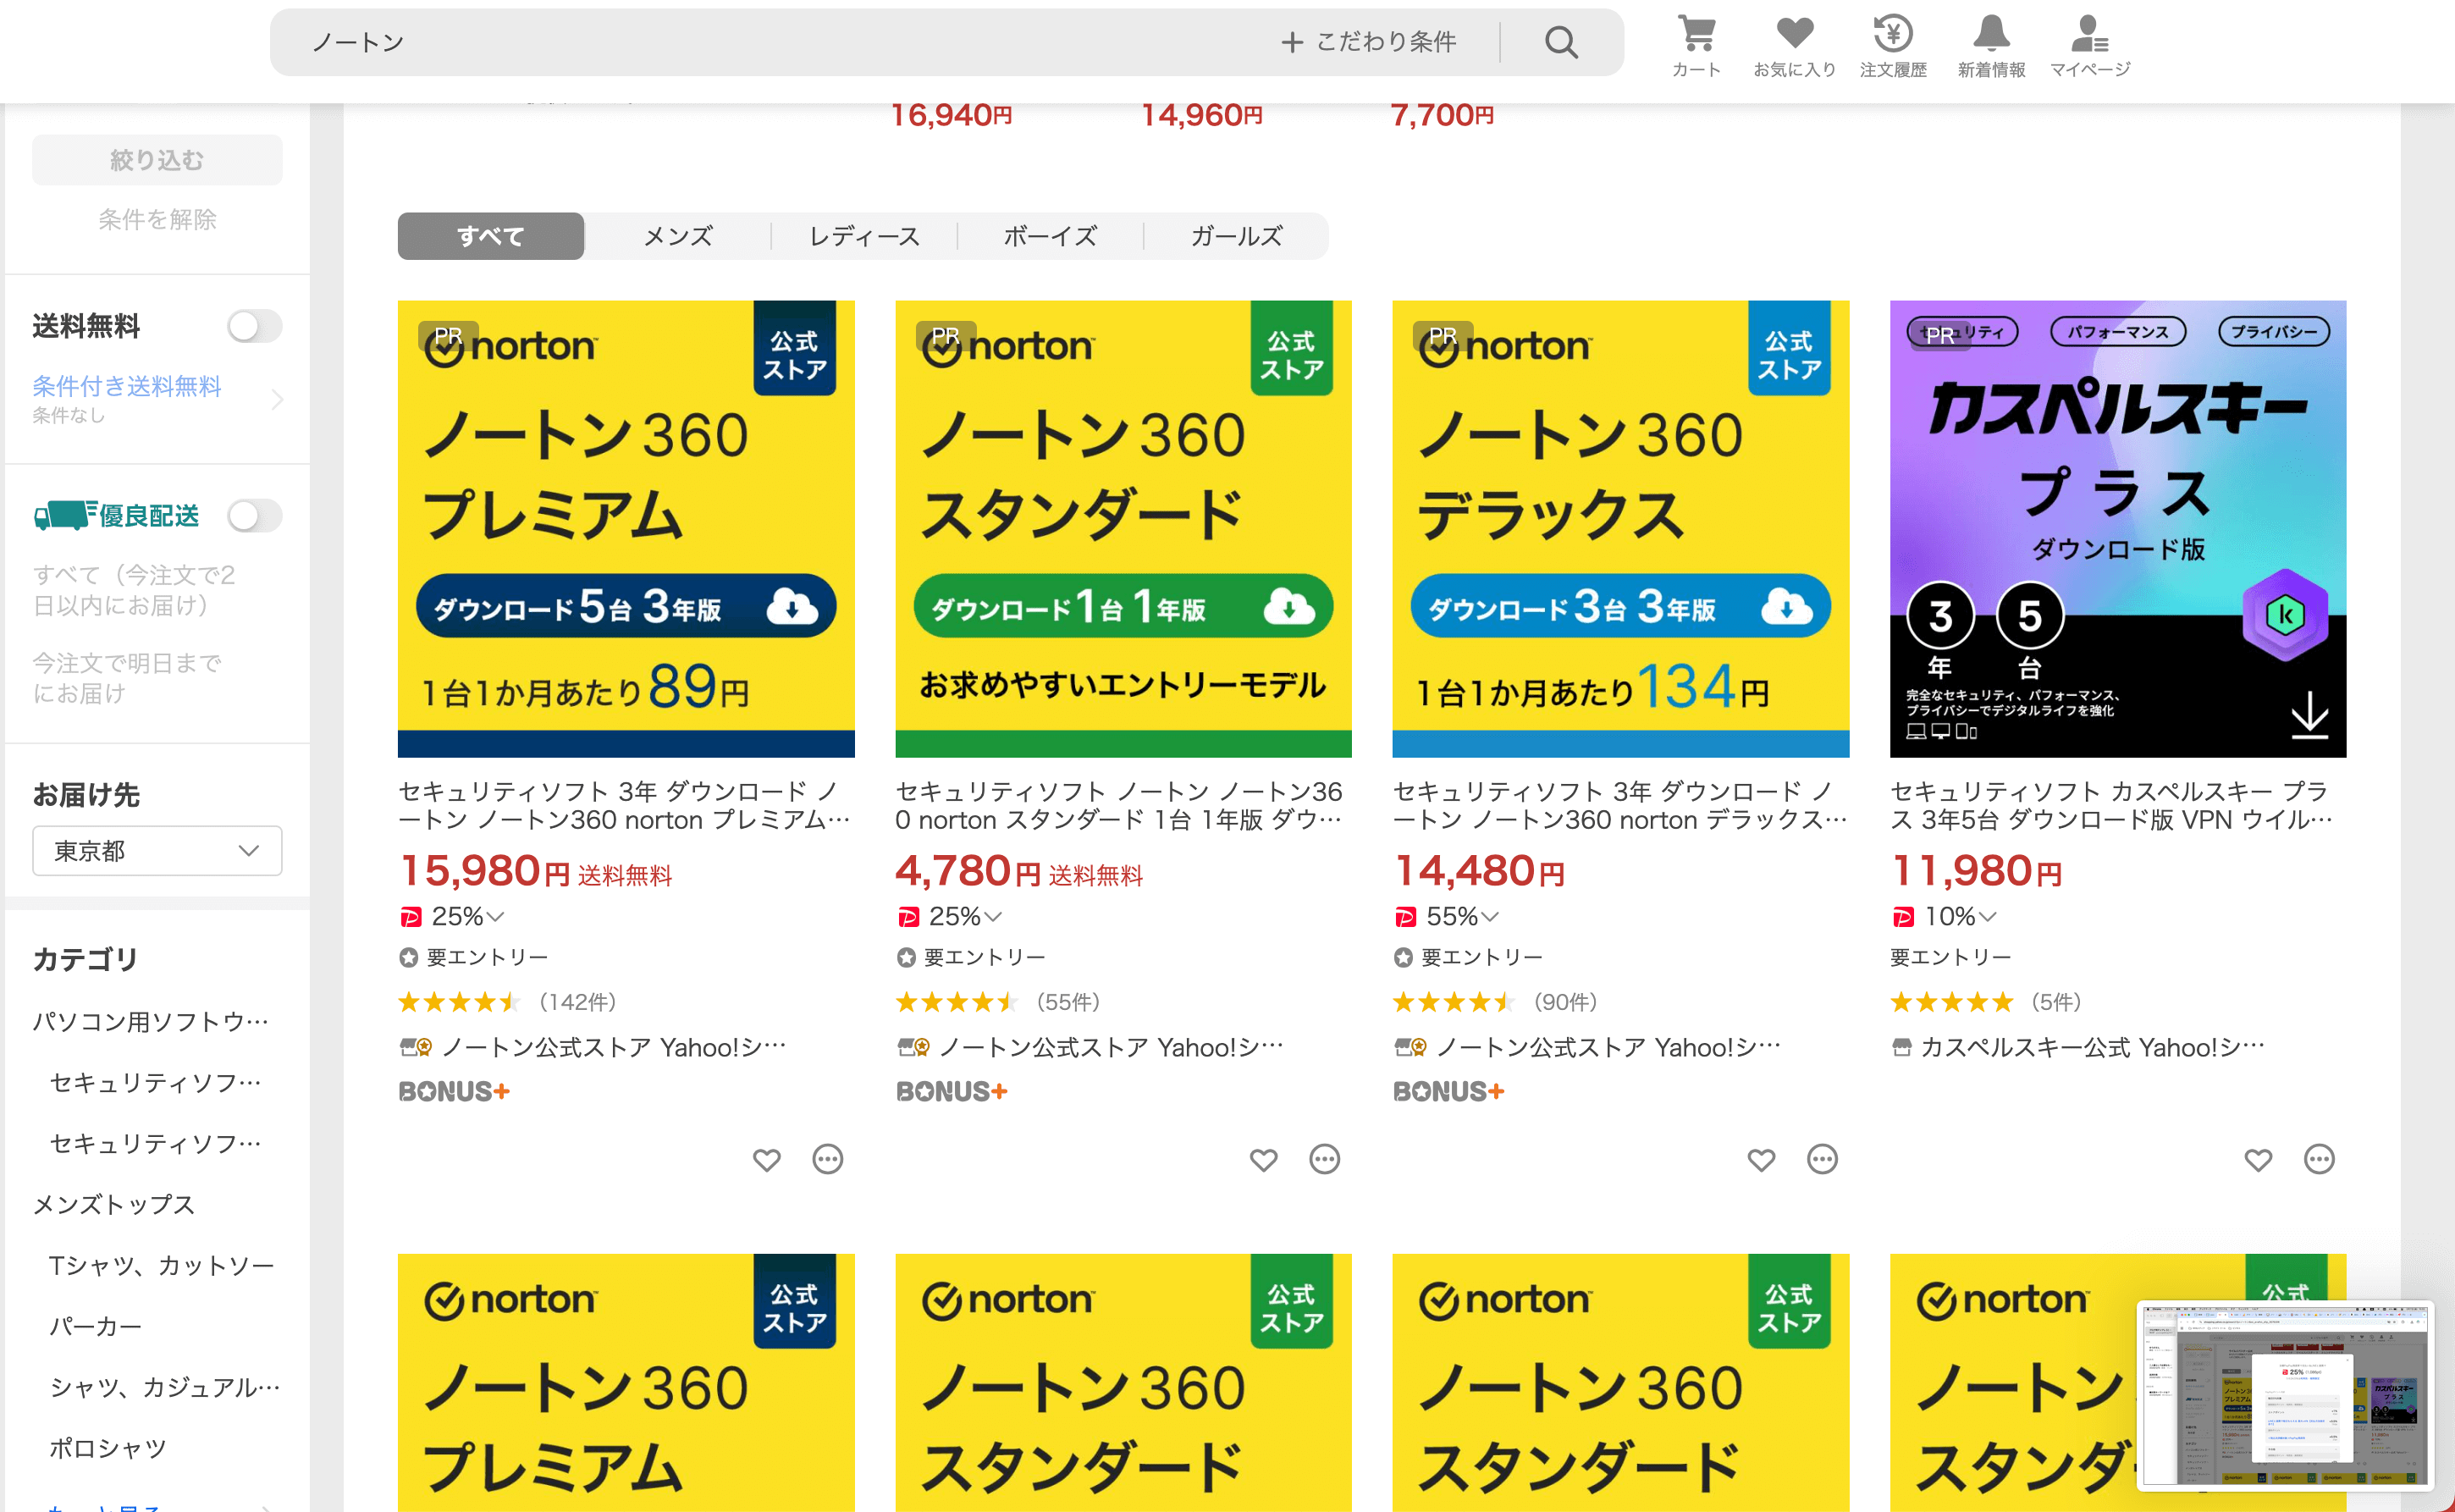The image size is (2455, 1512).
Task: Click the search magnifier icon
Action: click(1560, 42)
